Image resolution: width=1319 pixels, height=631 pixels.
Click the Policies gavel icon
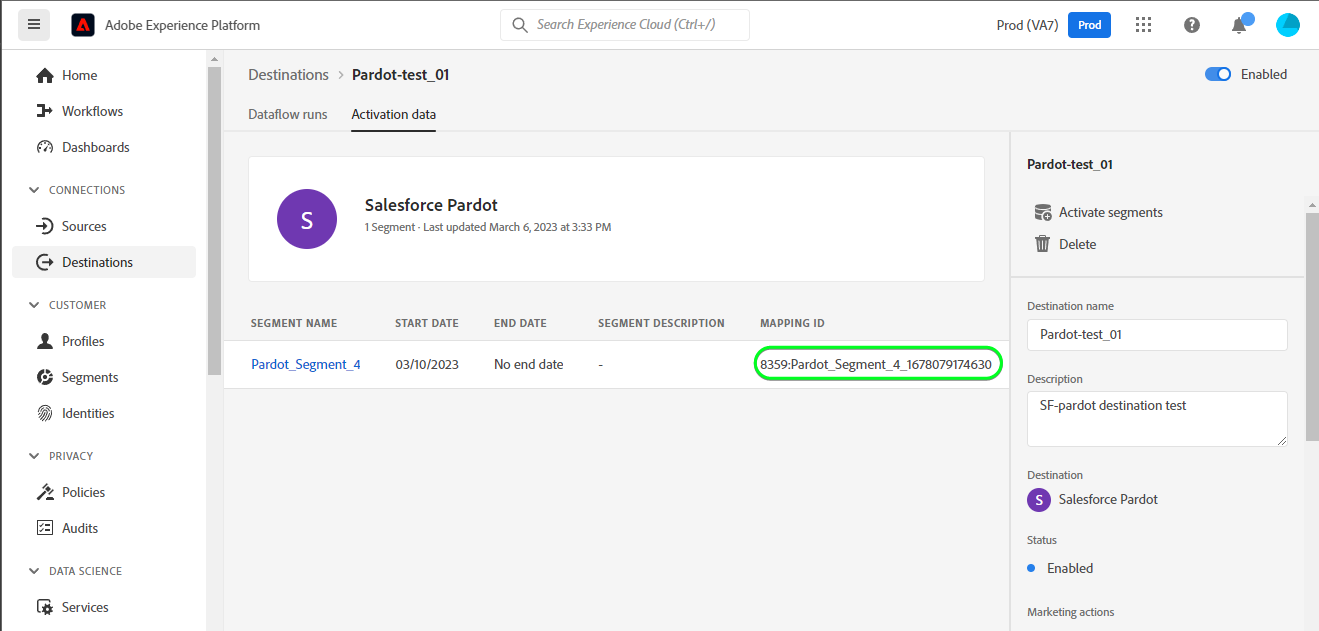pyautogui.click(x=45, y=492)
